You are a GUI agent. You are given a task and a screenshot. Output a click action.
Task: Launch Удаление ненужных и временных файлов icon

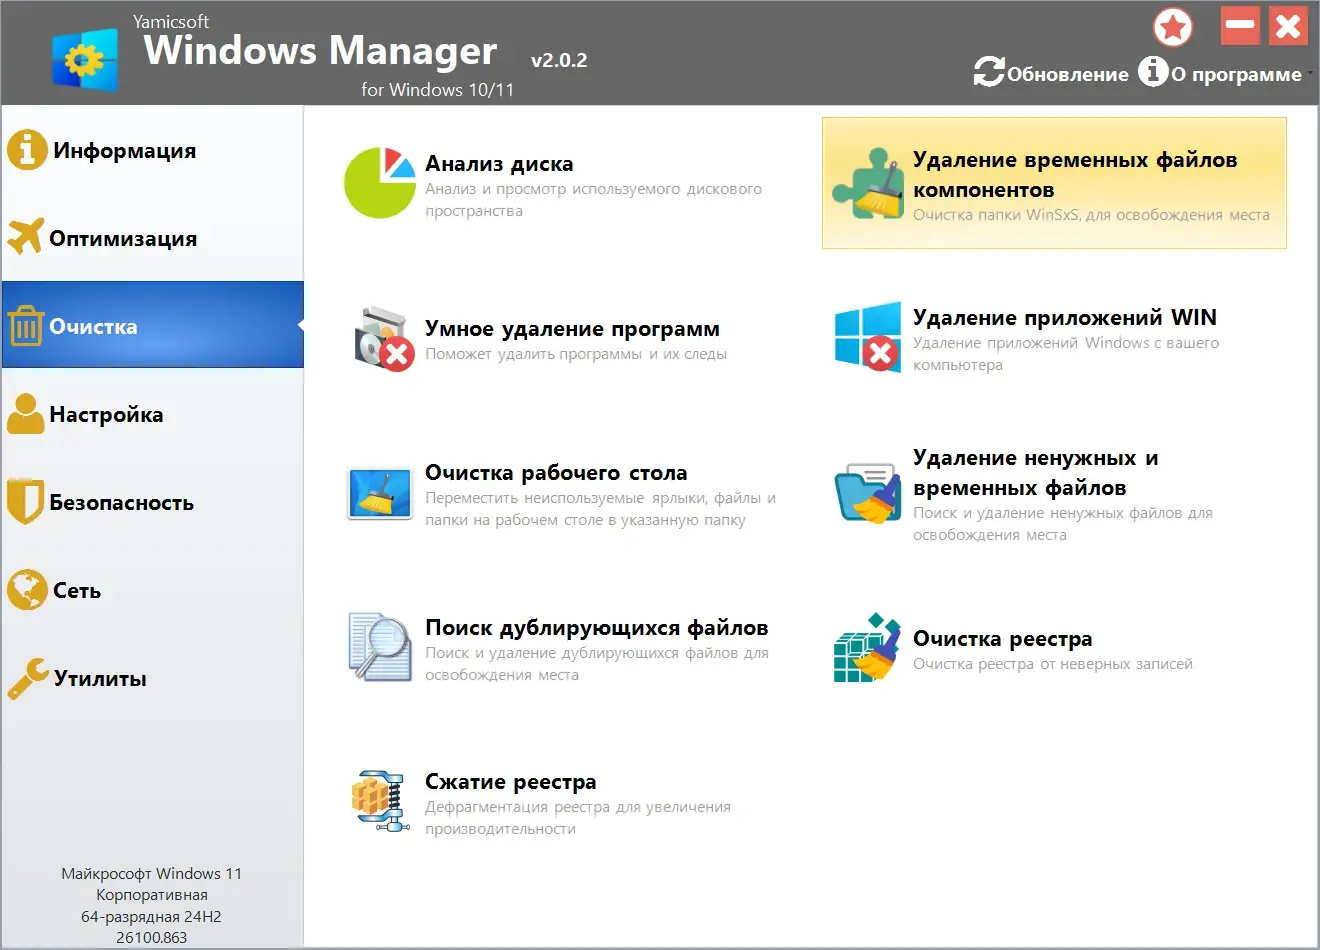click(868, 493)
